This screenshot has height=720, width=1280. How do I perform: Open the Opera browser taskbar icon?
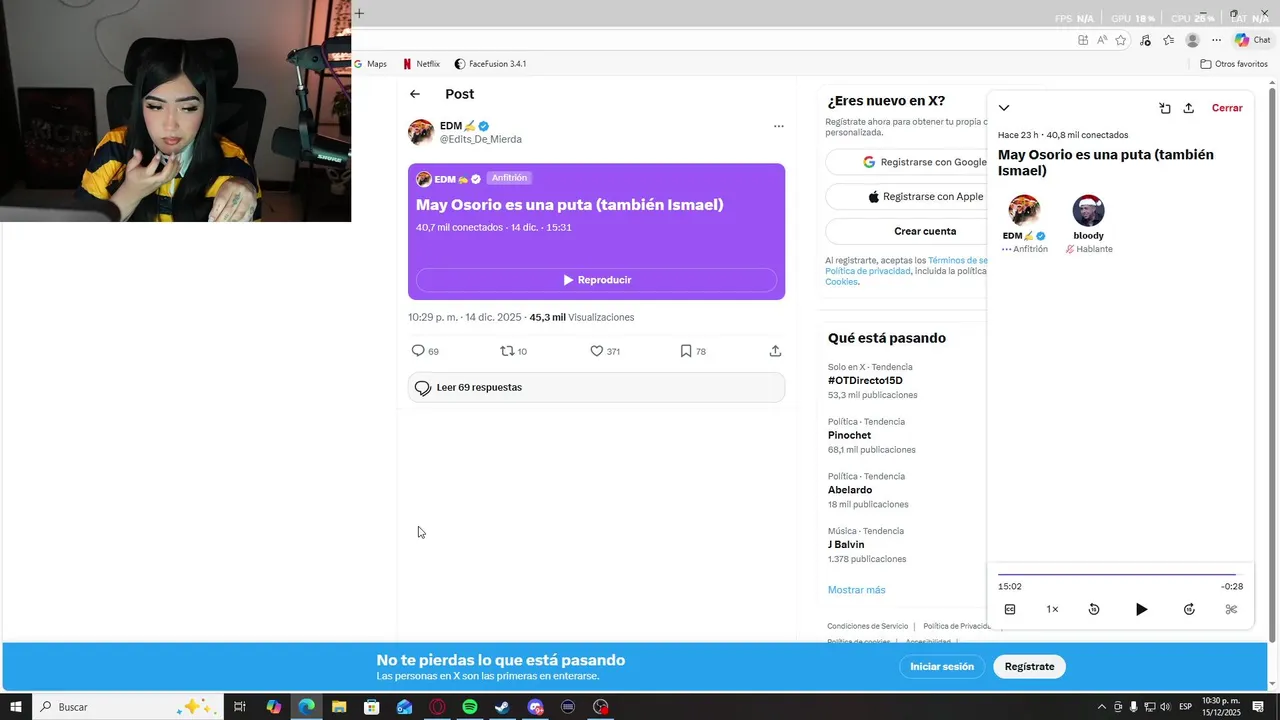tap(437, 707)
